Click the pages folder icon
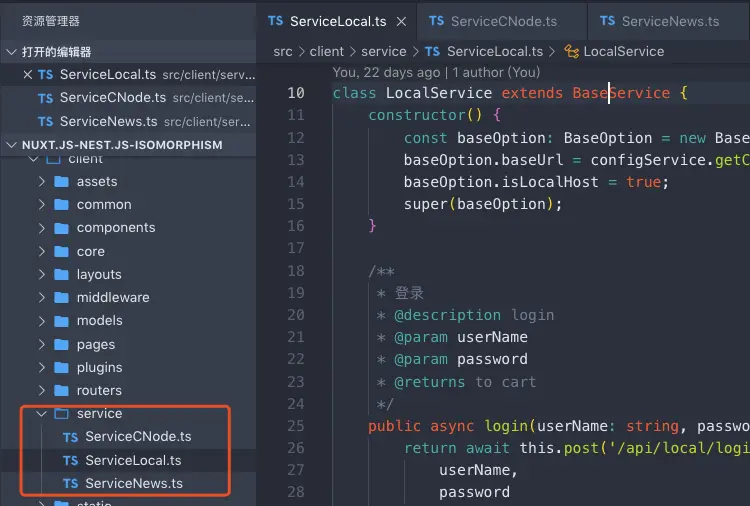This screenshot has height=506, width=750. pyautogui.click(x=61, y=344)
